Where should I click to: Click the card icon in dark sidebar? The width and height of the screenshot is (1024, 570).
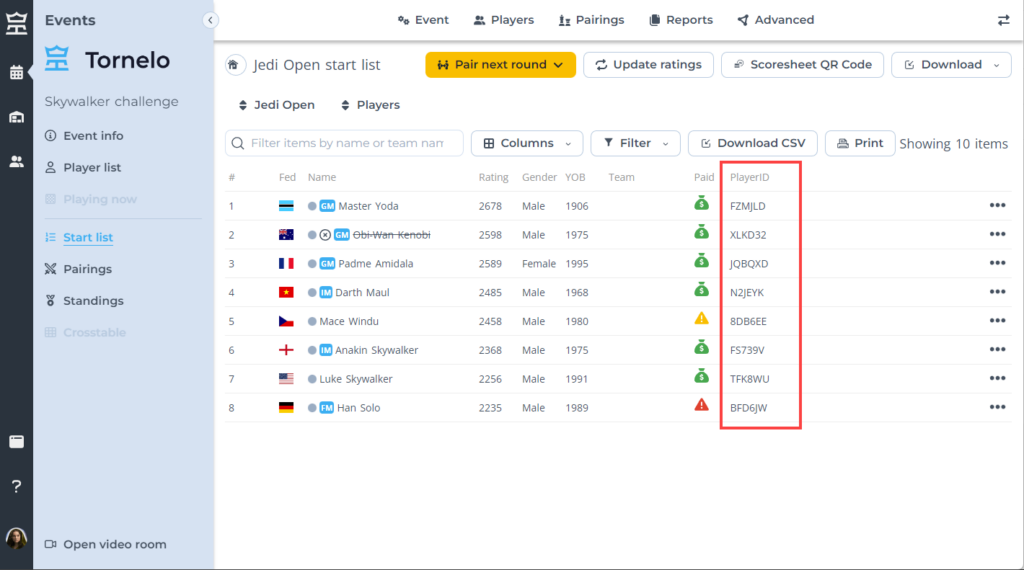coord(16,442)
